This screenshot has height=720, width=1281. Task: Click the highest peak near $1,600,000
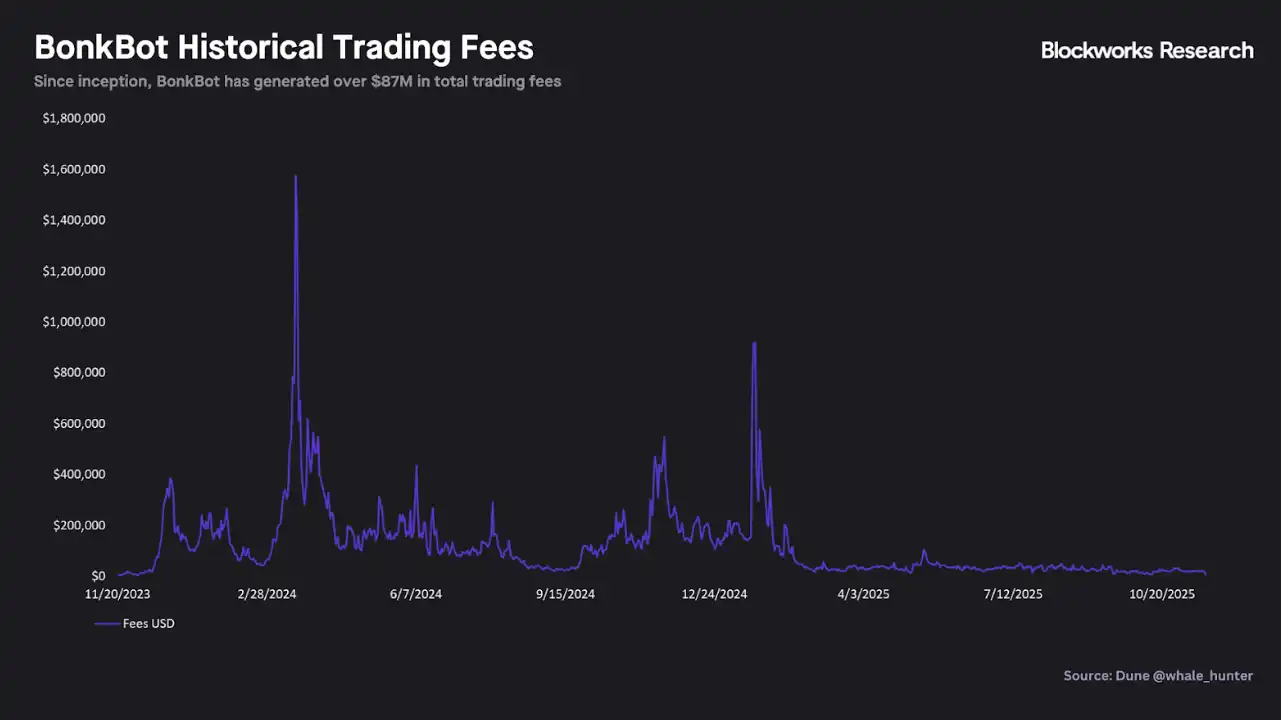click(x=295, y=177)
